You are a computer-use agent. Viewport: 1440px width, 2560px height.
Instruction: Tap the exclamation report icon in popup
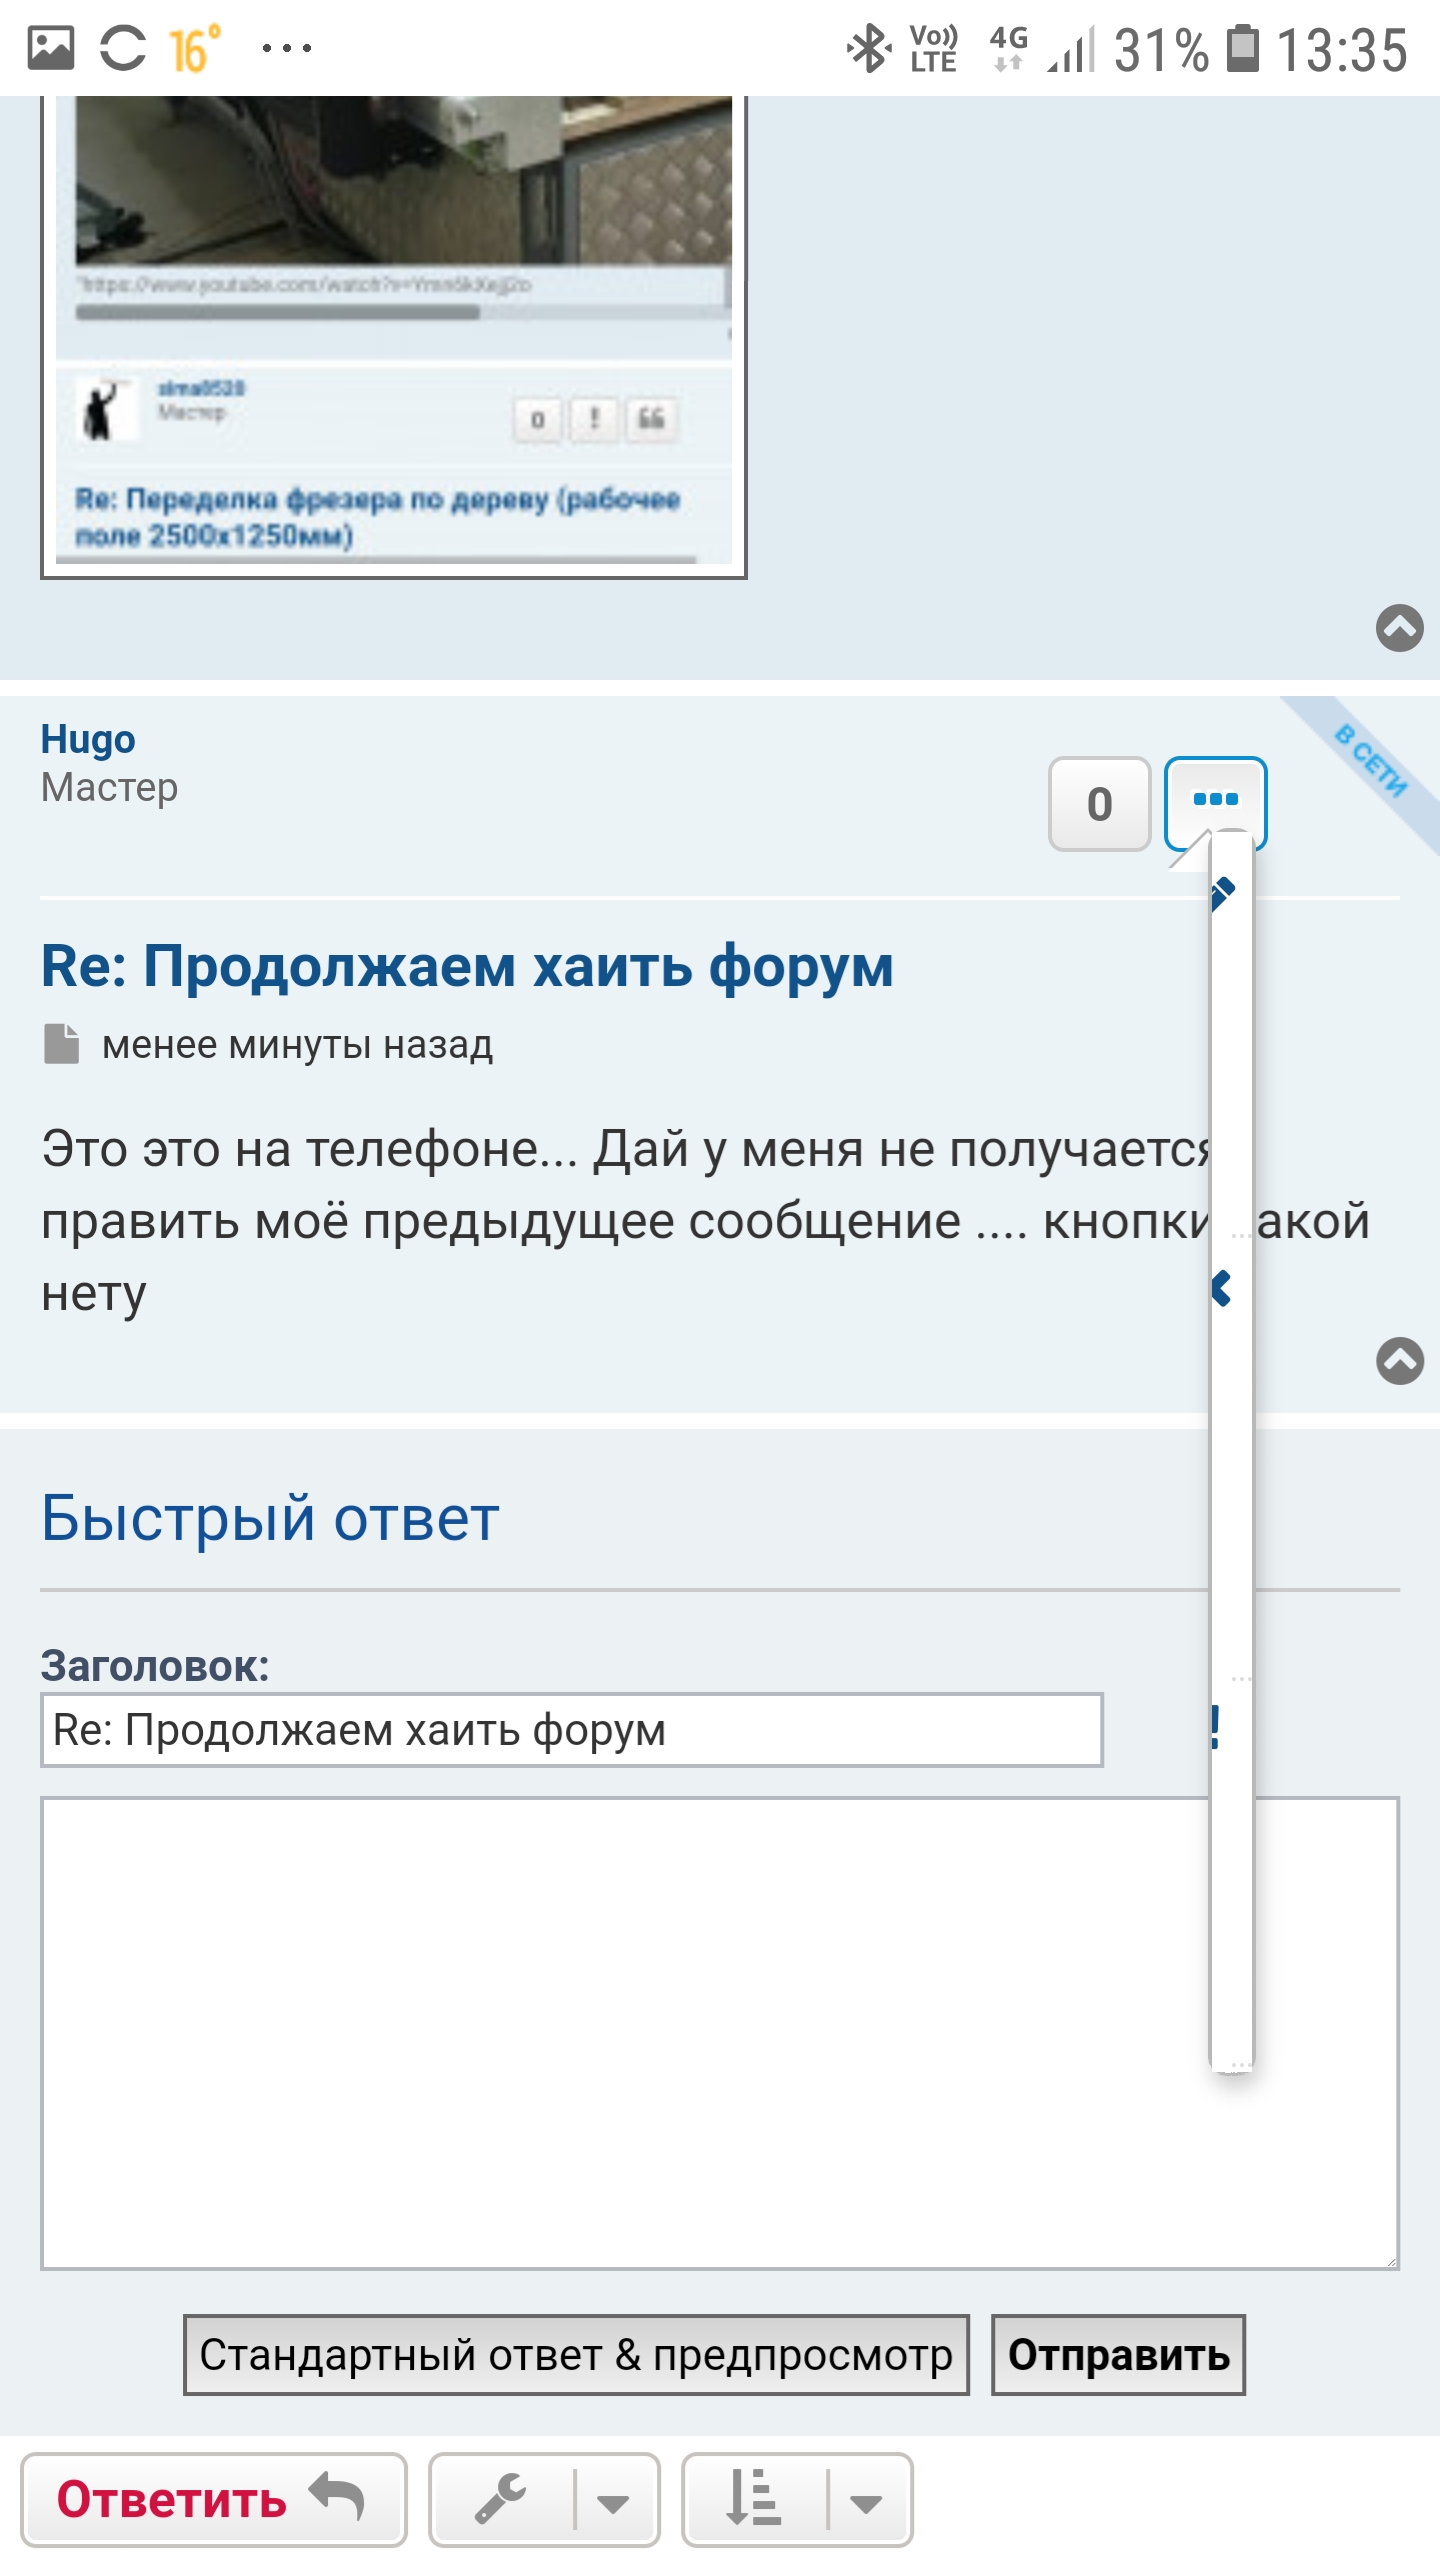[x=1216, y=1727]
